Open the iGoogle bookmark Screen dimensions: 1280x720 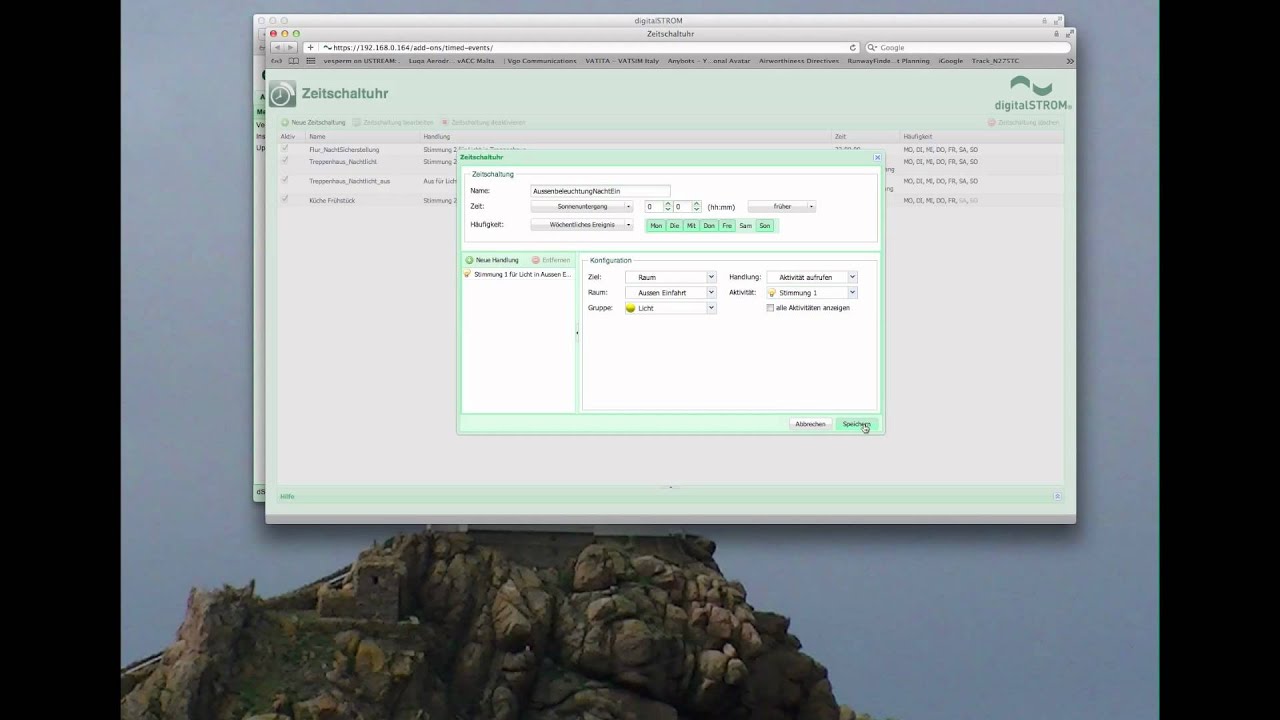[x=951, y=61]
